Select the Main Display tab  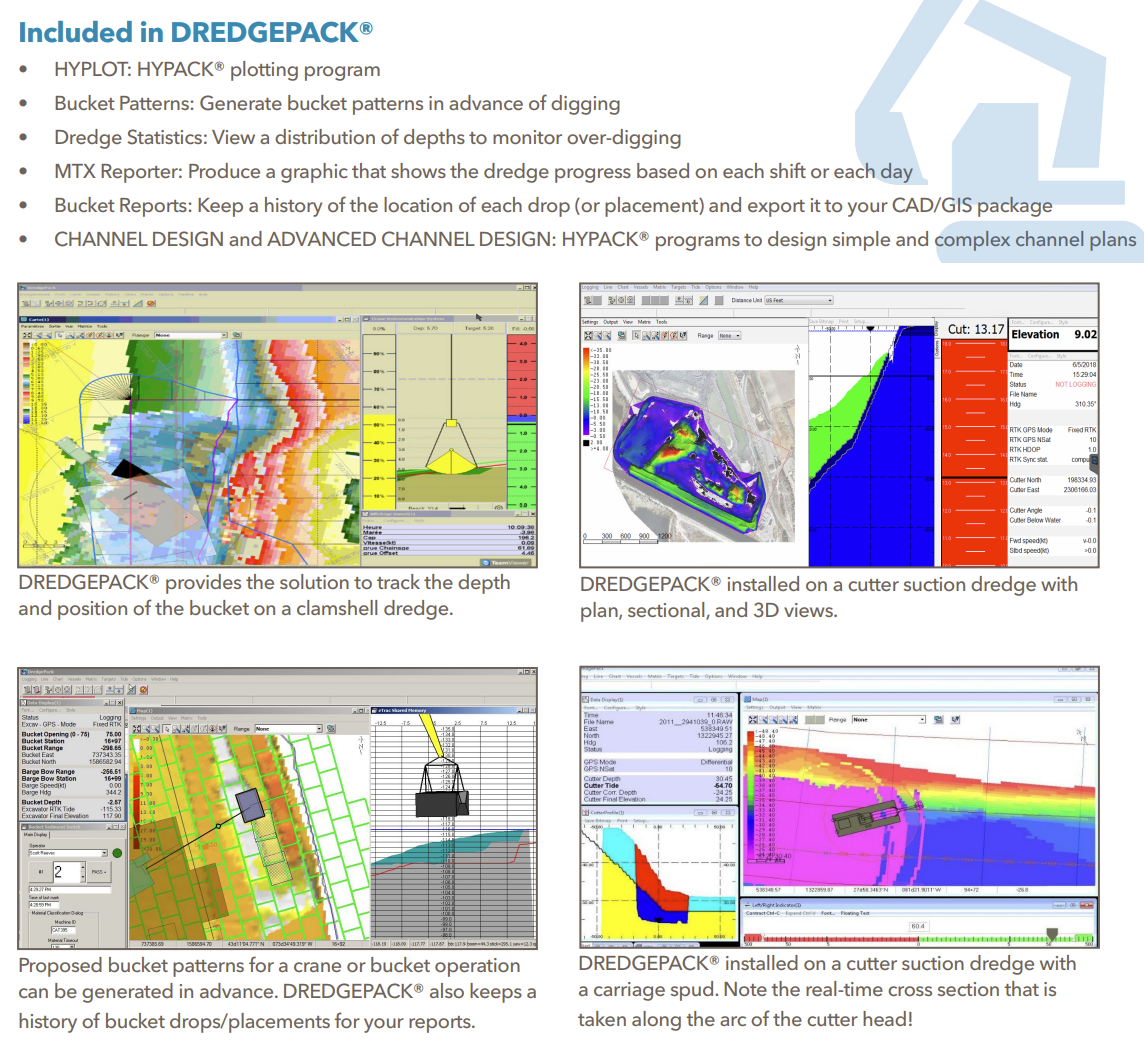[36, 834]
